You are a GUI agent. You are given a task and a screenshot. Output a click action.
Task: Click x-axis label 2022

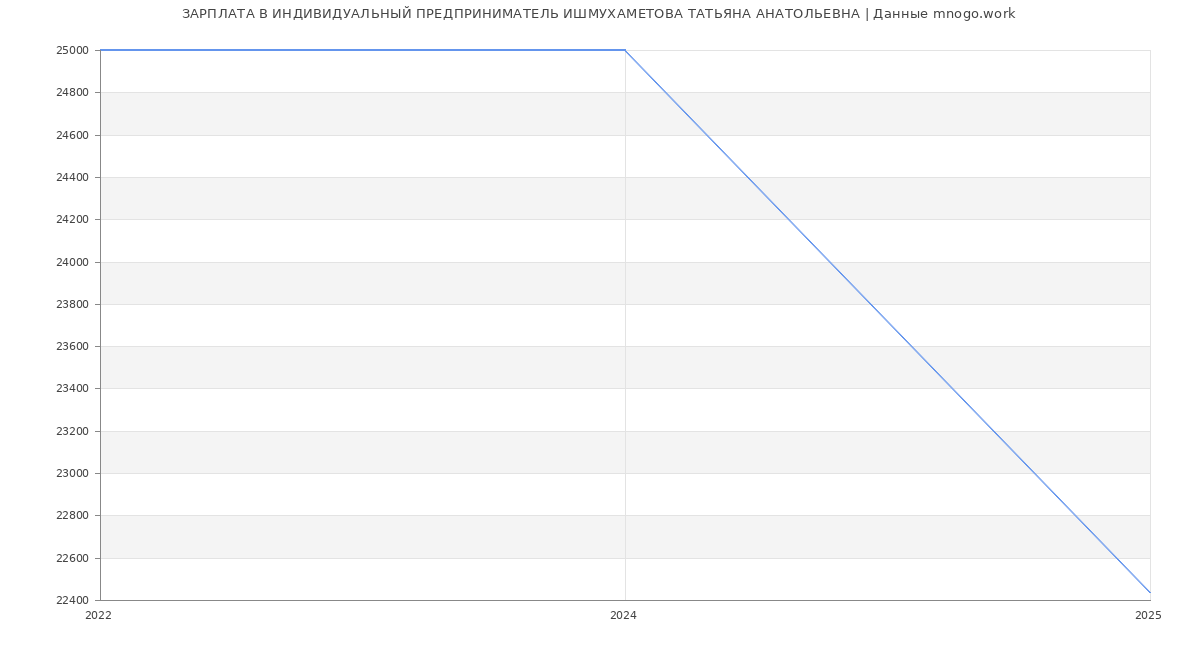(x=99, y=616)
